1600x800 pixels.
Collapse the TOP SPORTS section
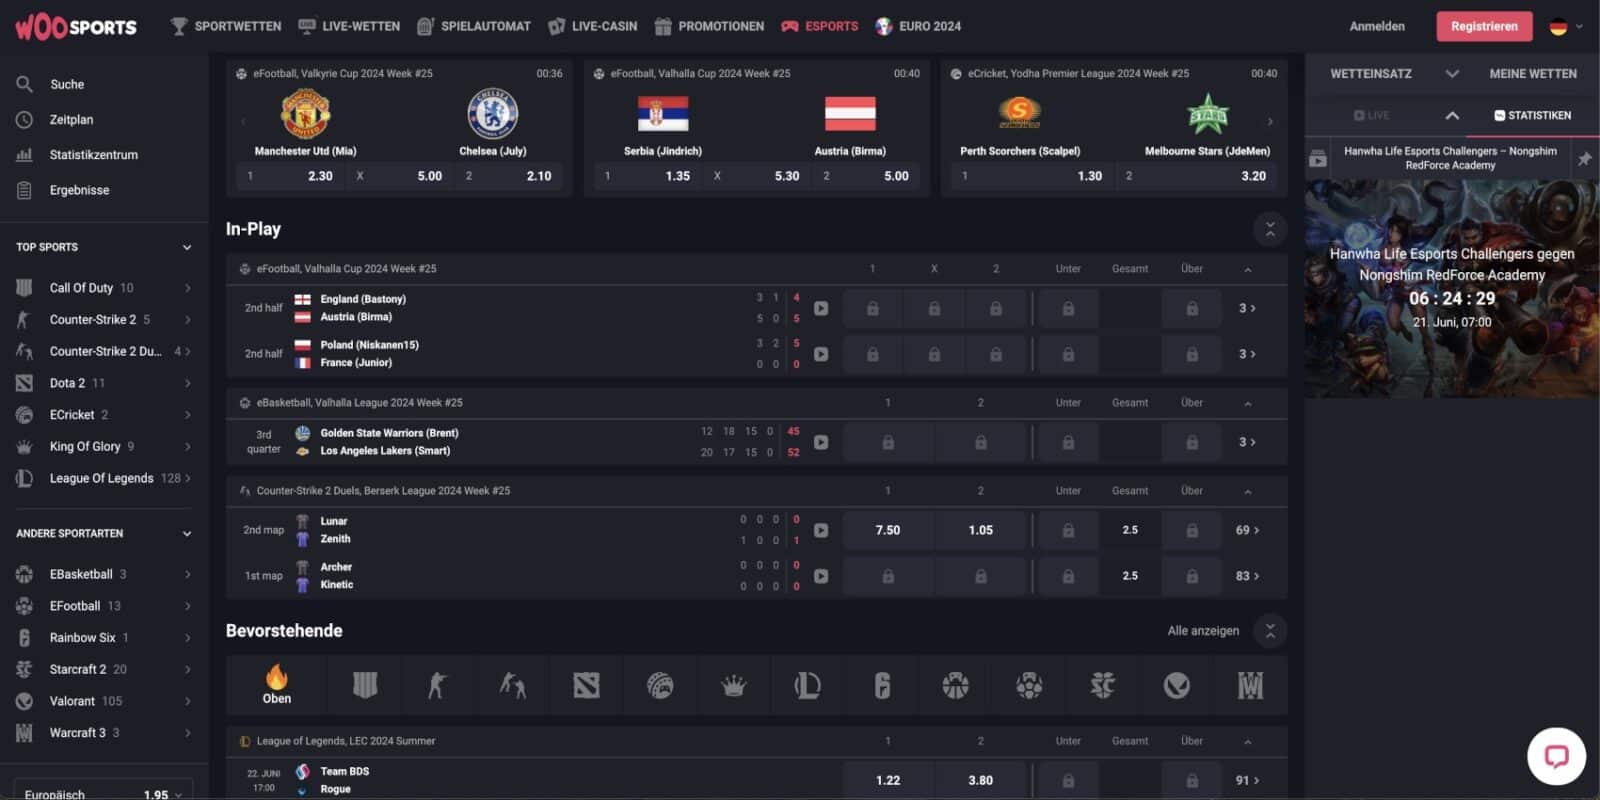pyautogui.click(x=186, y=247)
